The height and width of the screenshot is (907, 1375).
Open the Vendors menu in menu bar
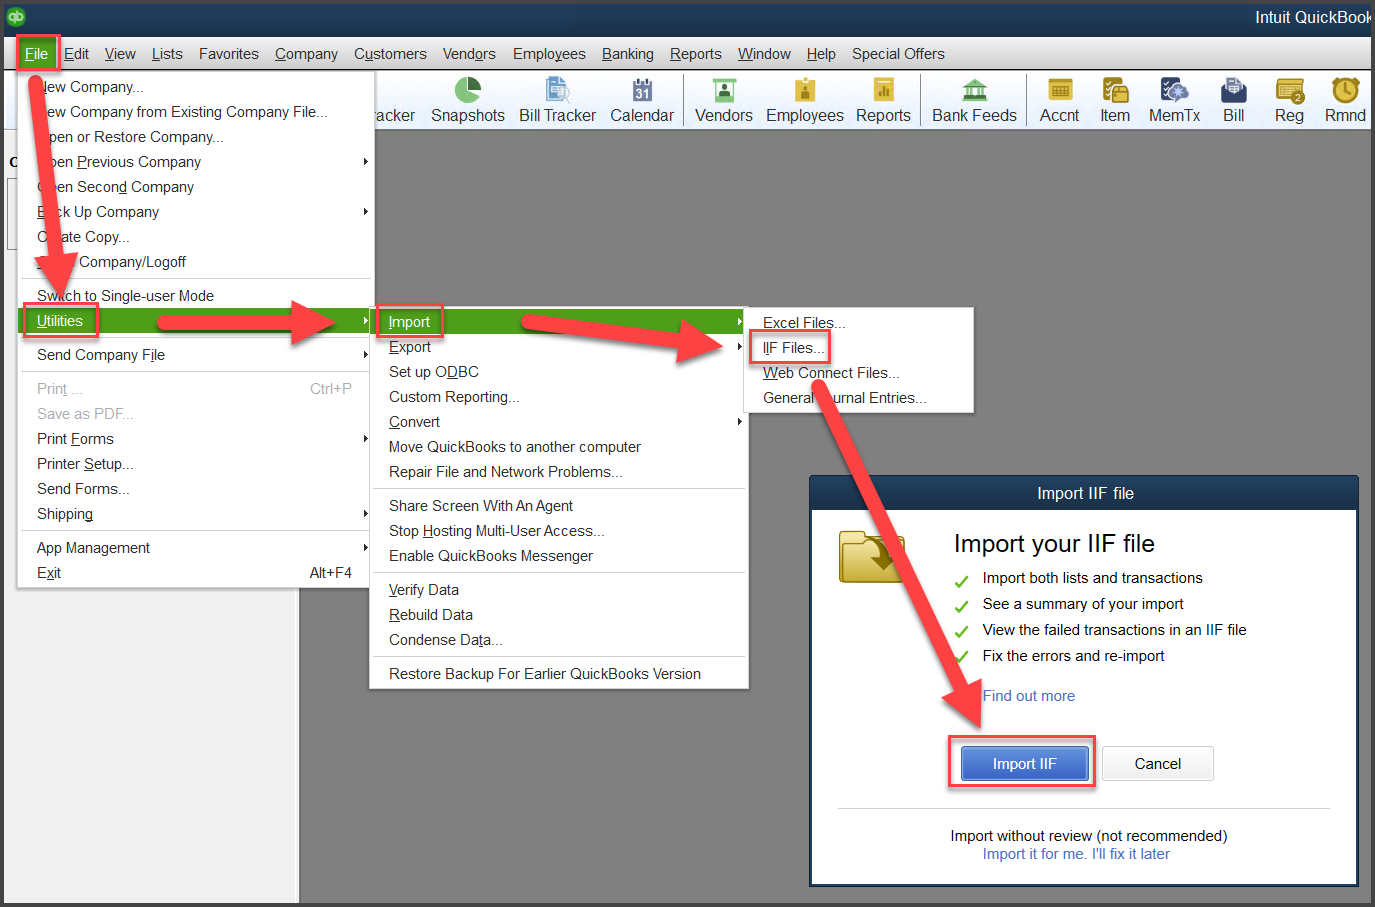(x=469, y=54)
